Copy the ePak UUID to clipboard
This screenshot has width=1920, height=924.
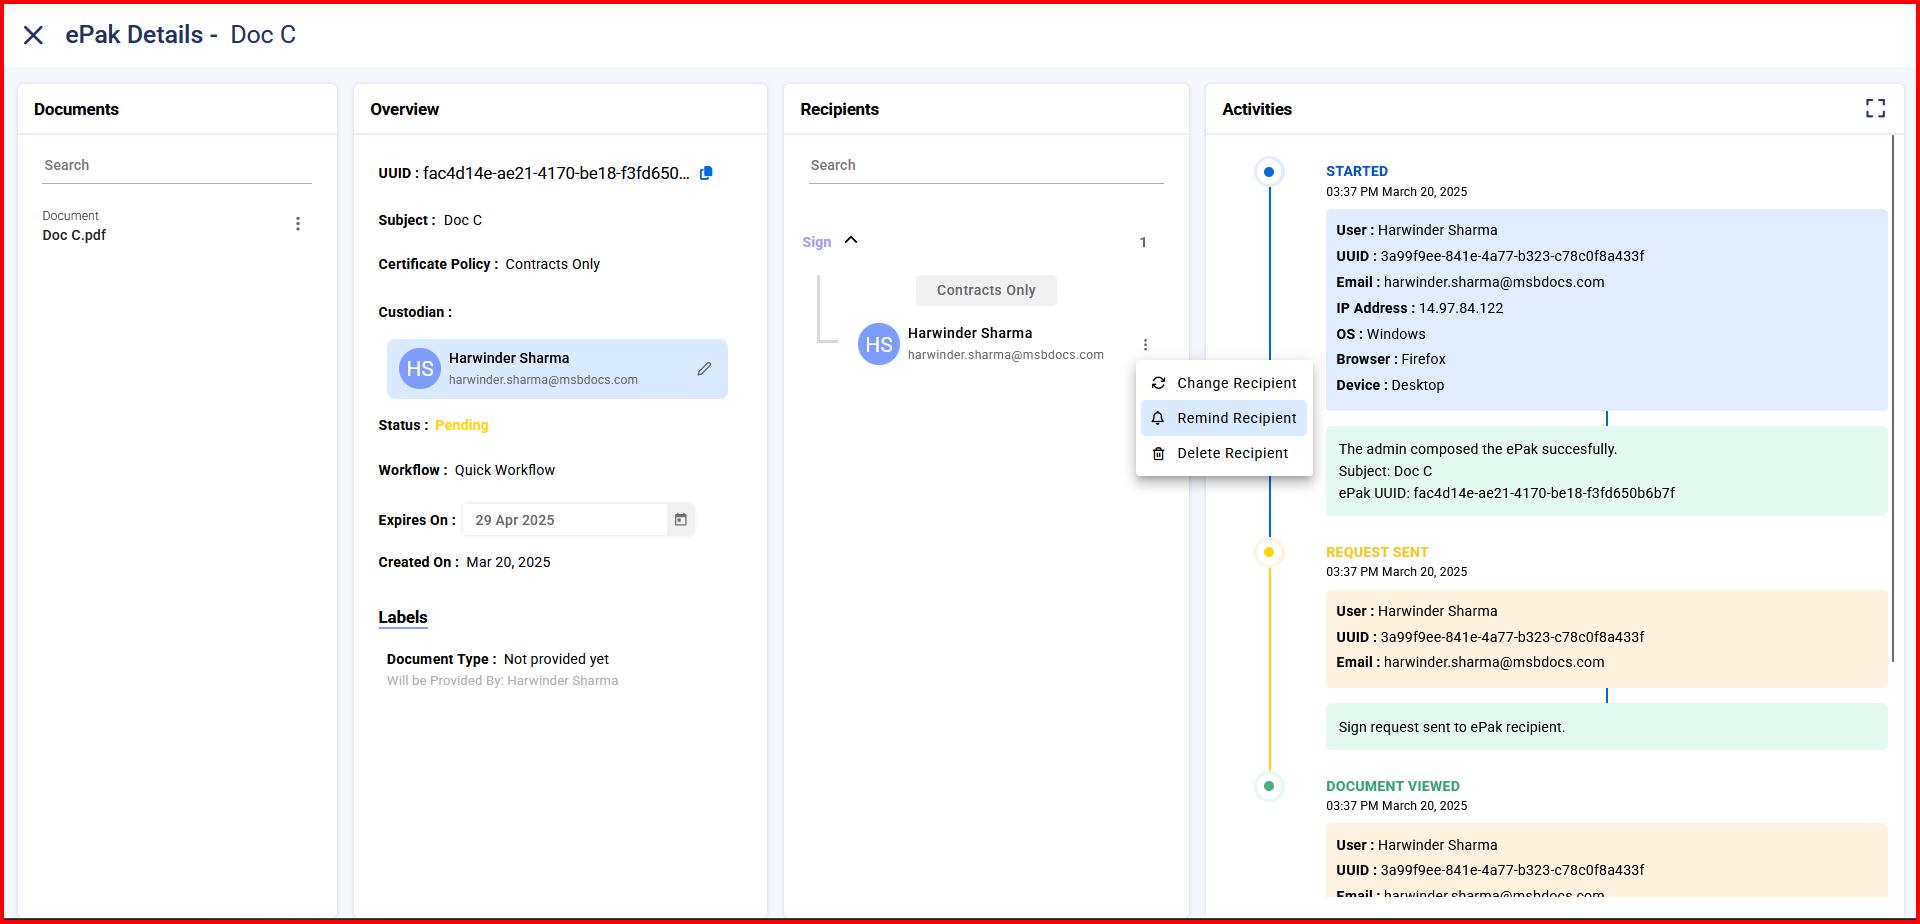click(706, 173)
